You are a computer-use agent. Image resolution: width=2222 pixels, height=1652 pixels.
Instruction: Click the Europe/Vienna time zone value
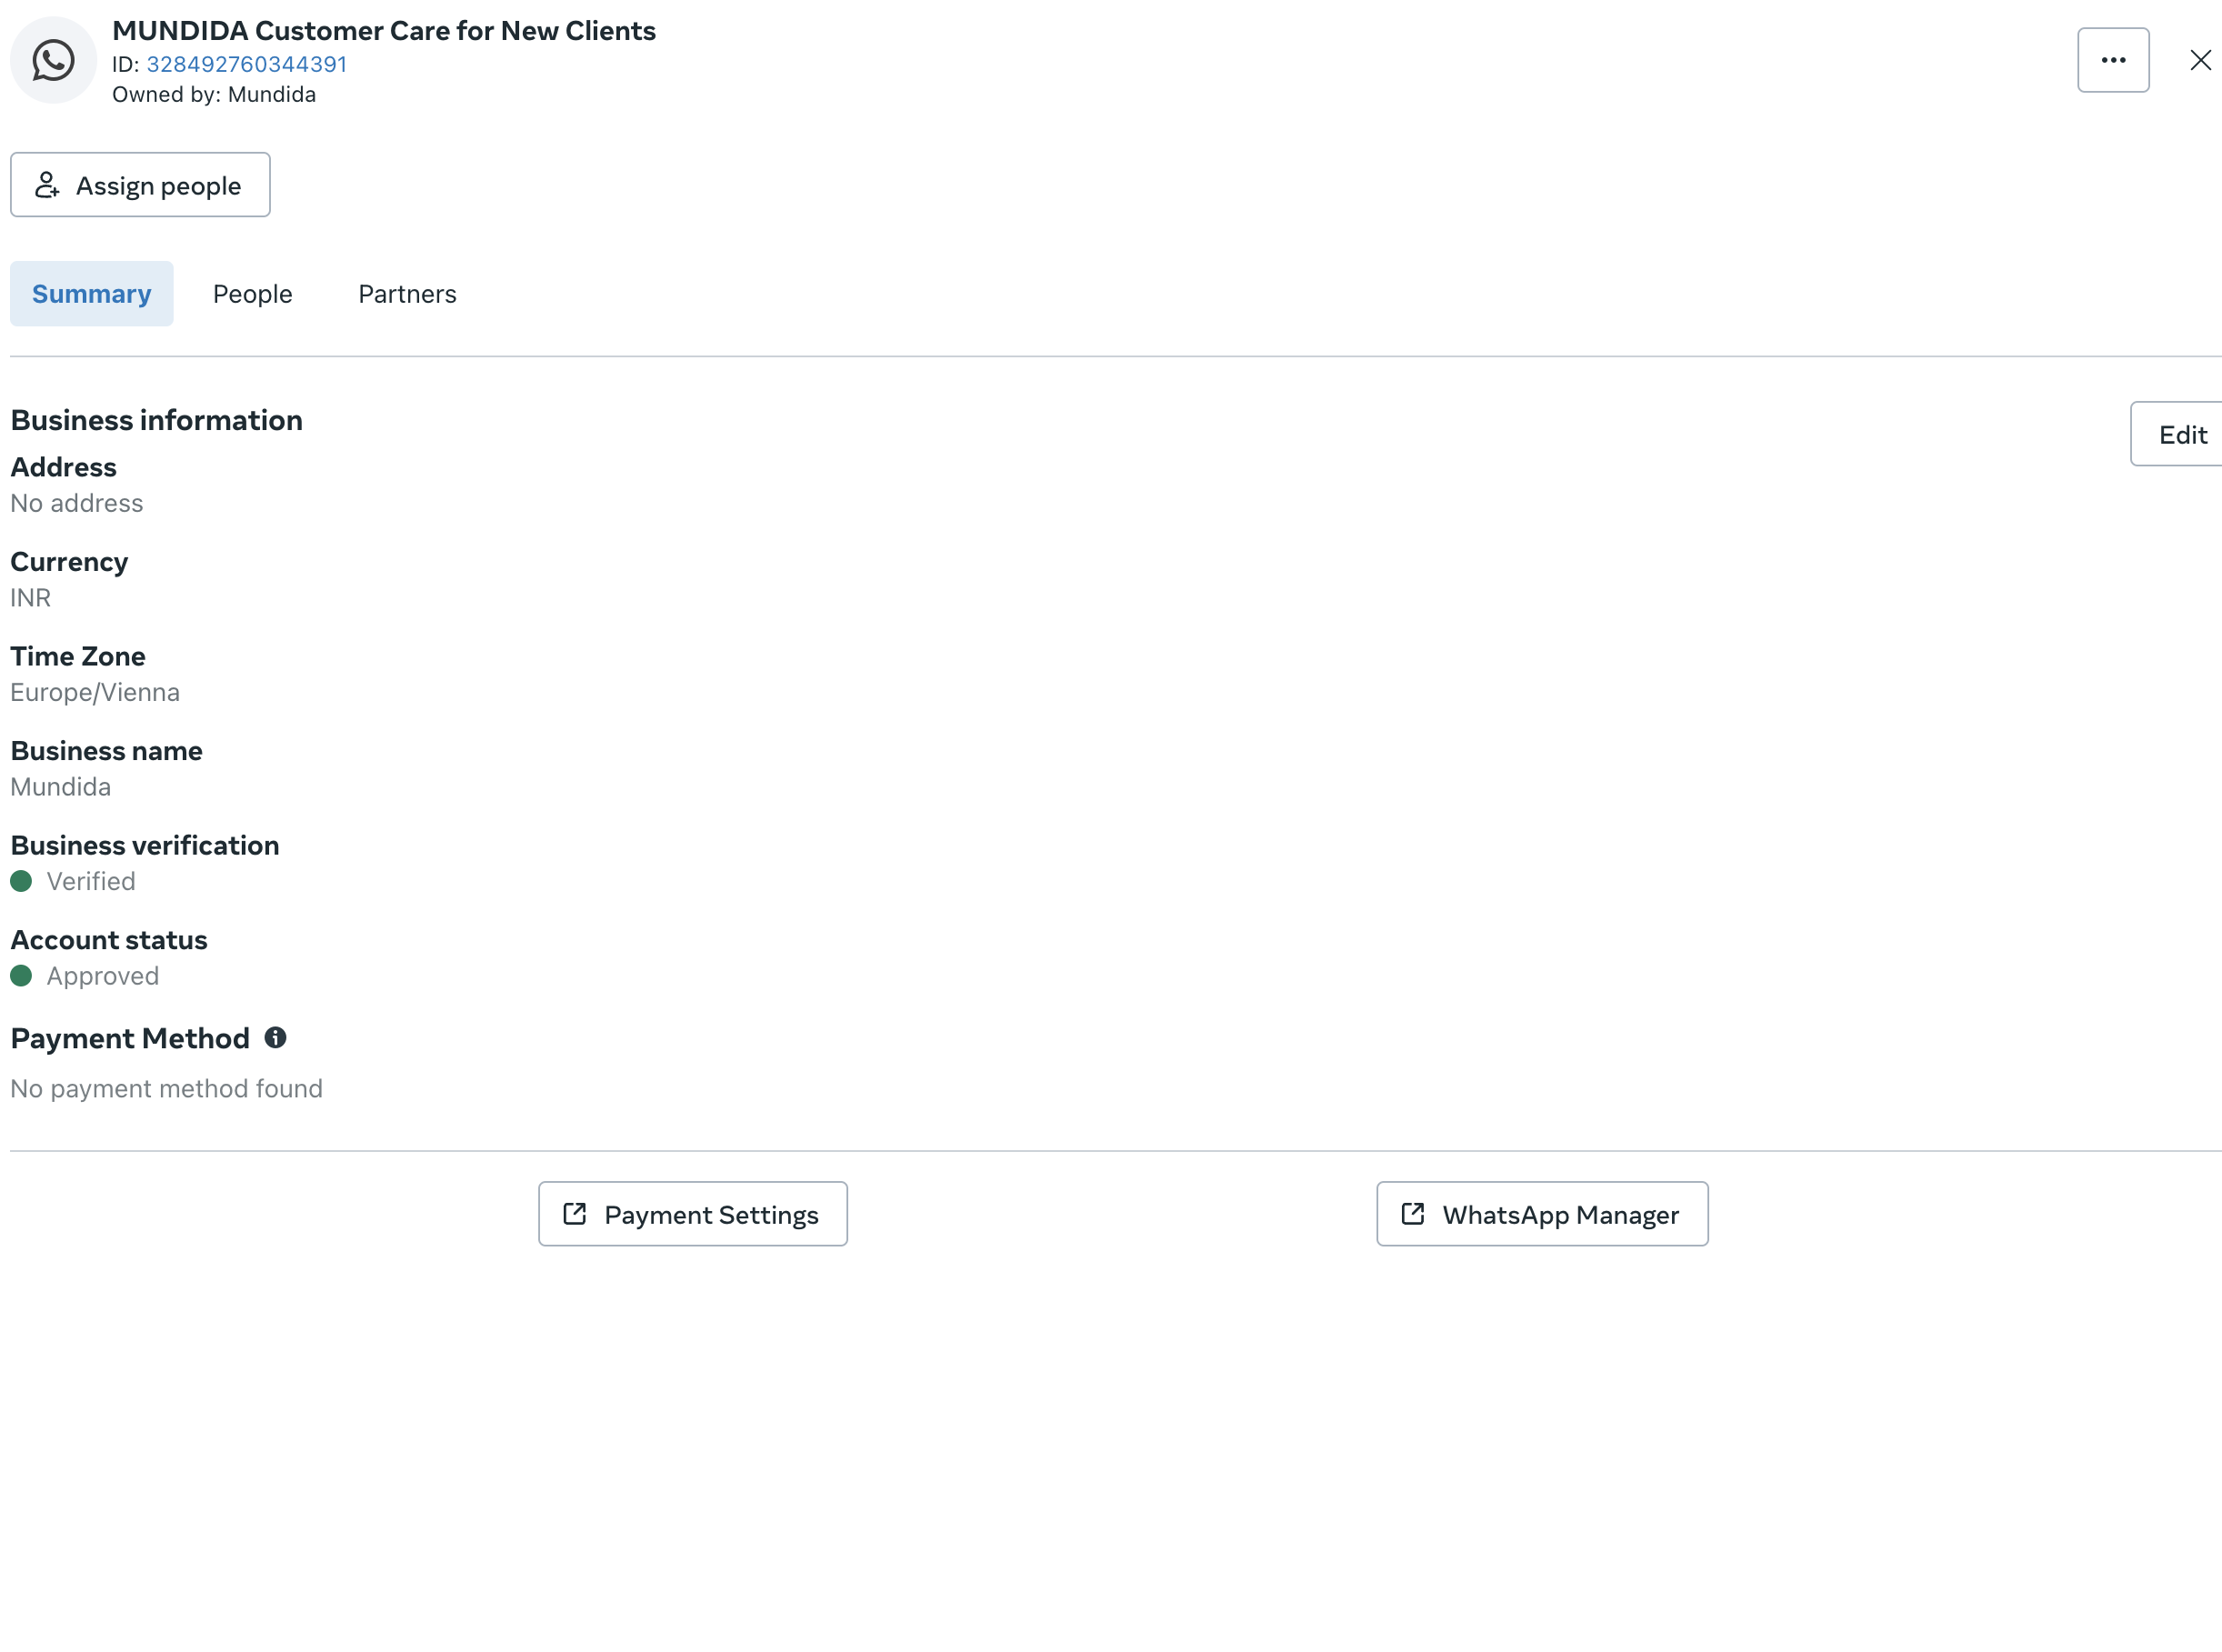[95, 692]
